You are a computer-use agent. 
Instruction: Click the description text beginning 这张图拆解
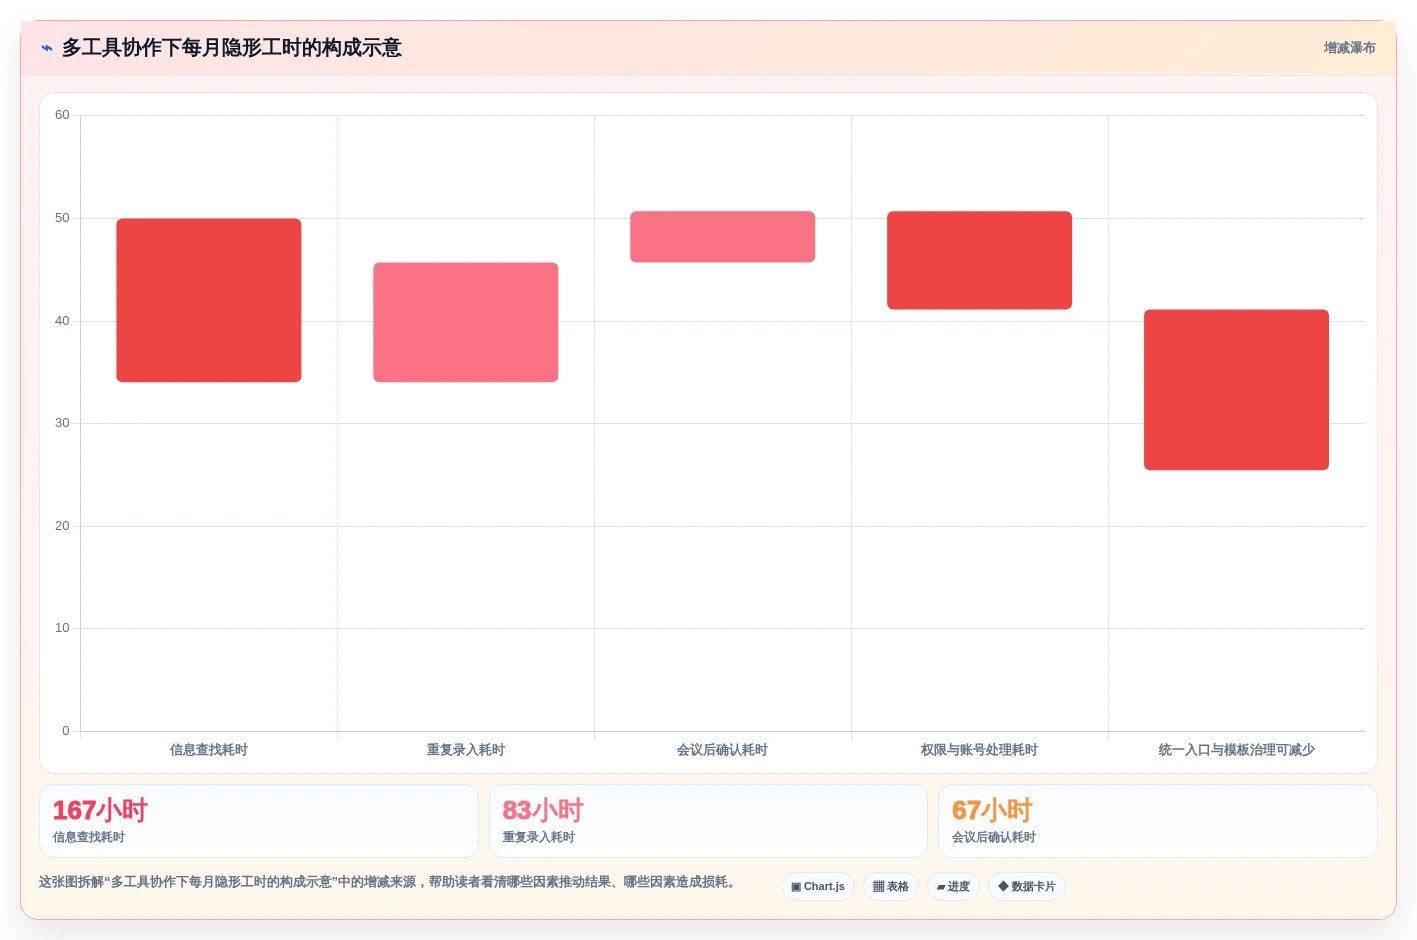[388, 882]
